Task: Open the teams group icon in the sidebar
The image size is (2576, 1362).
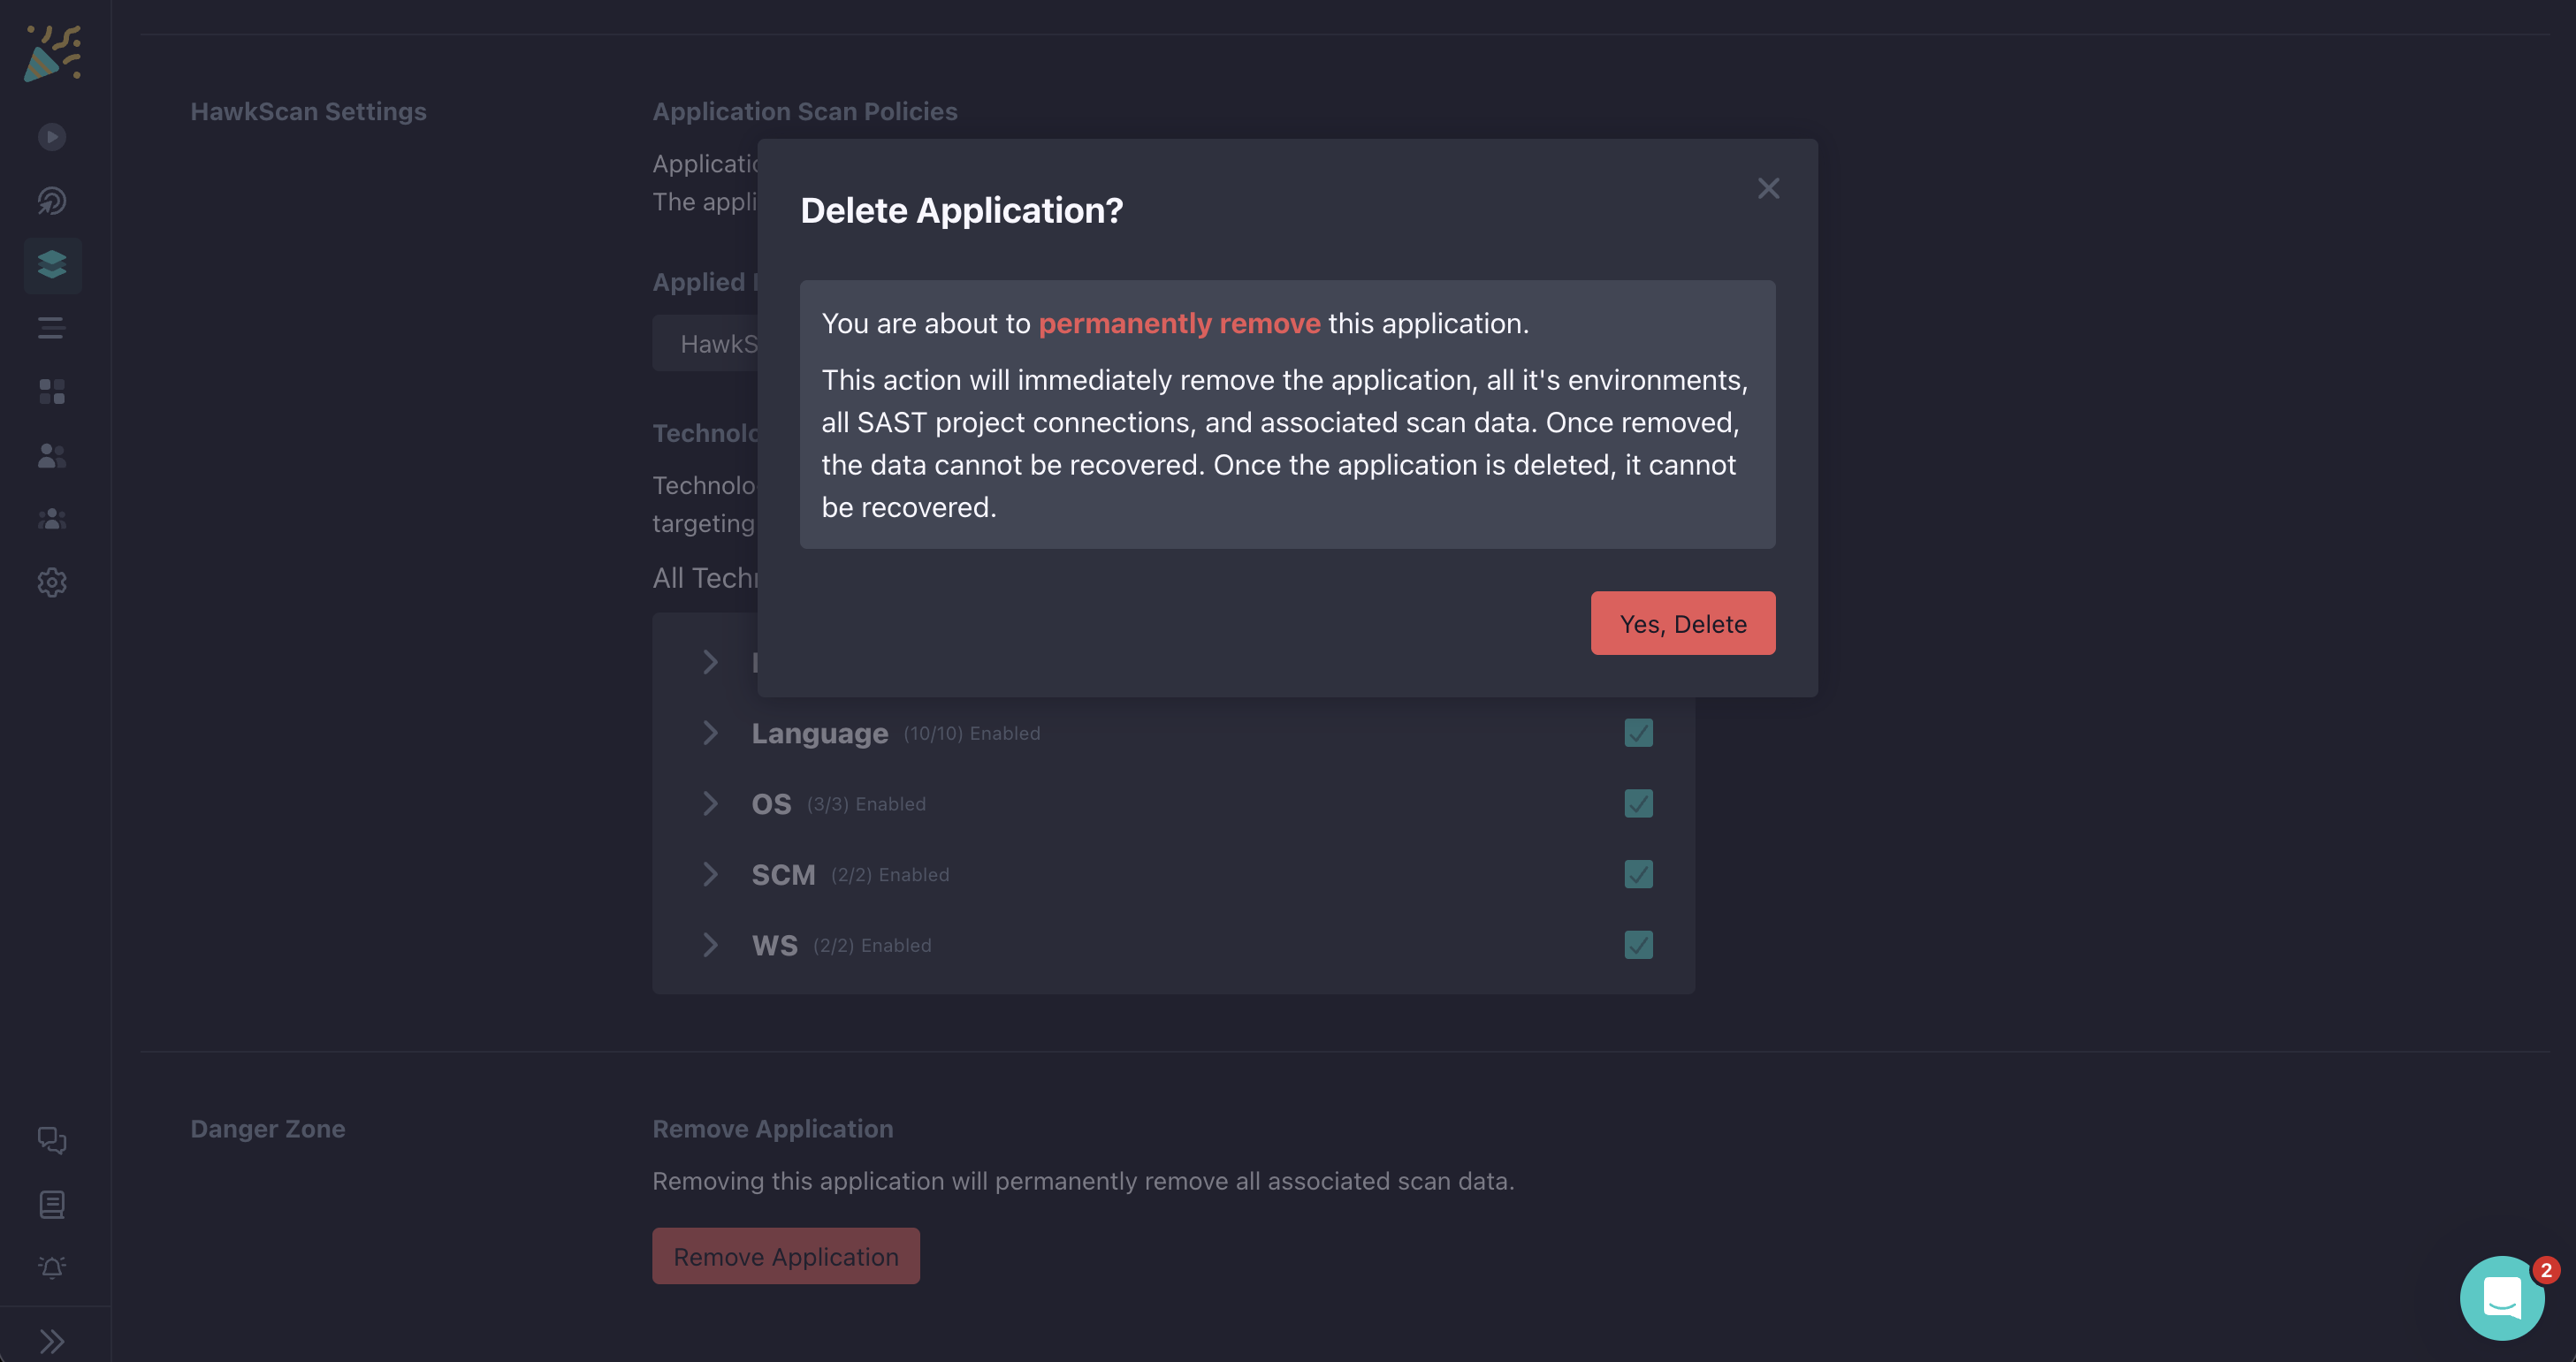Action: click(52, 518)
